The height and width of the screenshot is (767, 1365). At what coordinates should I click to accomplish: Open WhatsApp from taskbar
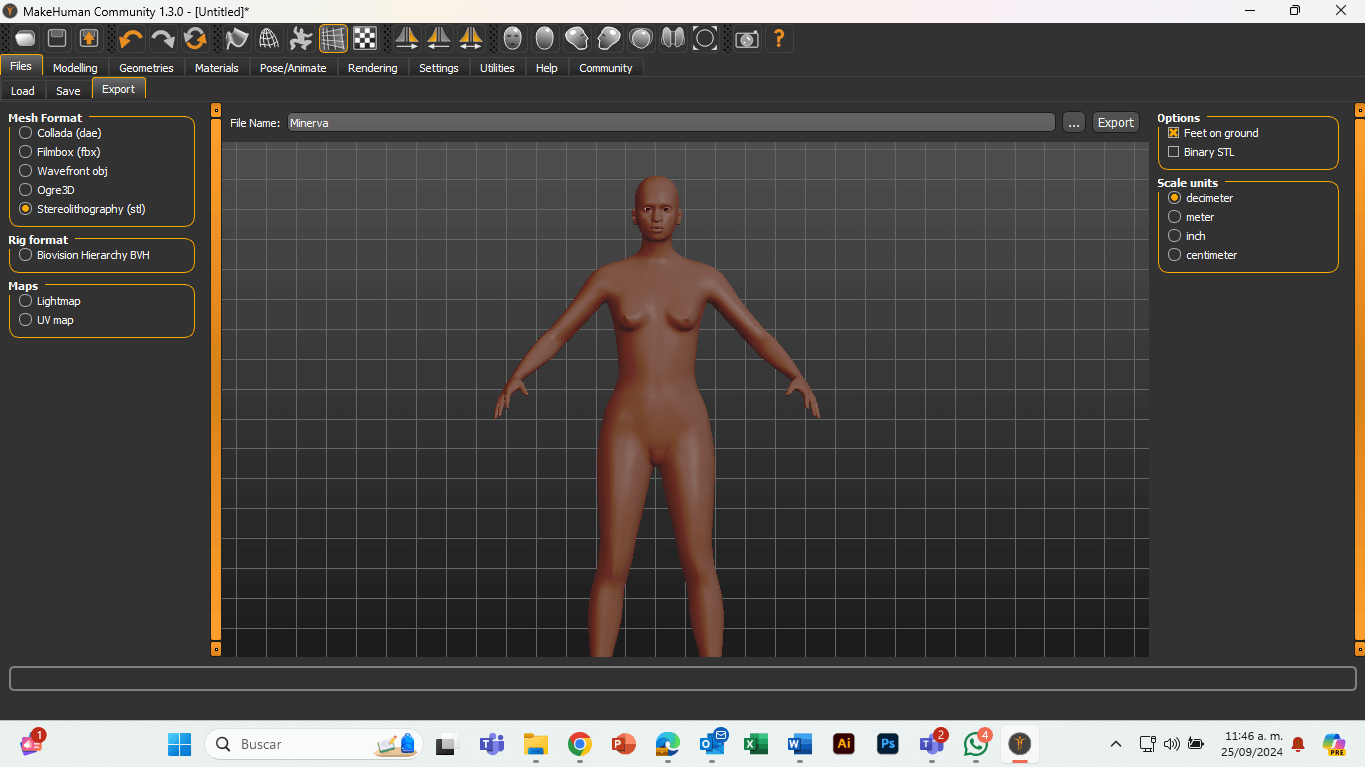pos(976,744)
